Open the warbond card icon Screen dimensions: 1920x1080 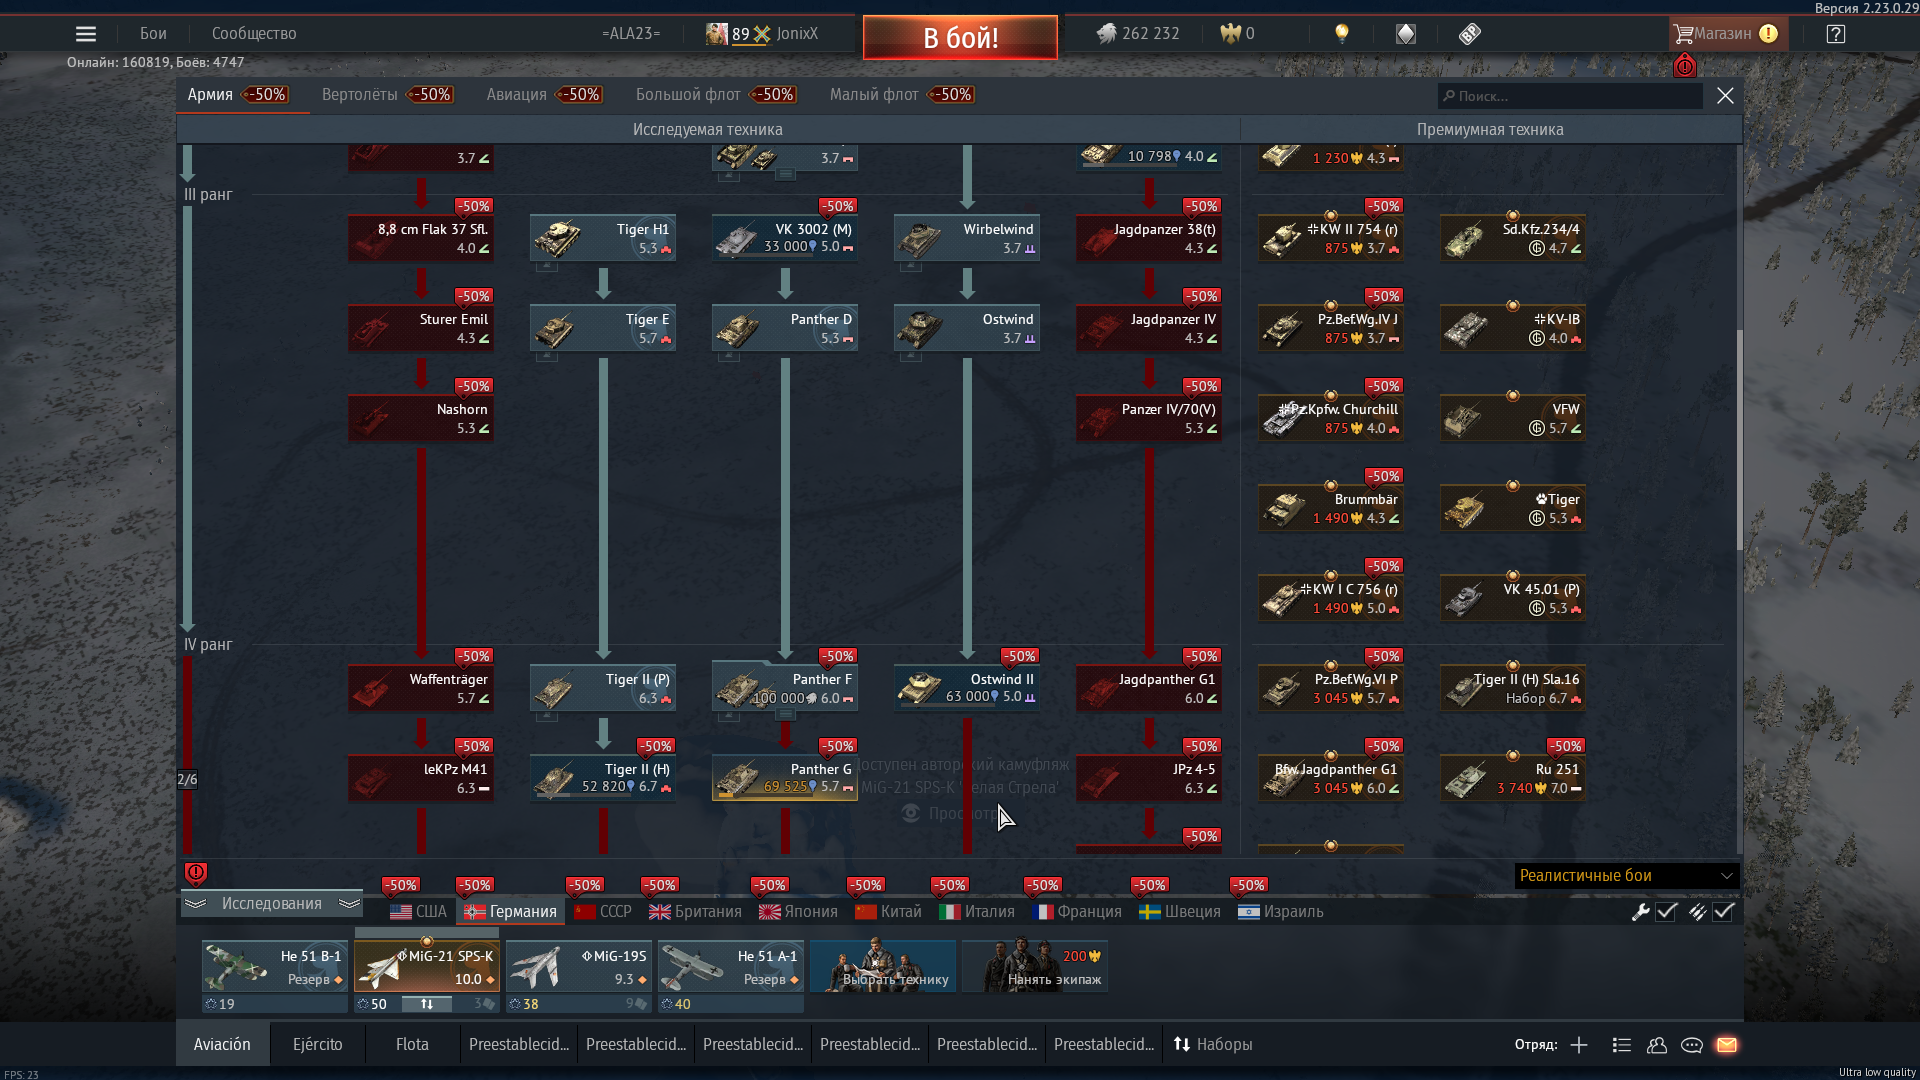click(x=1406, y=34)
